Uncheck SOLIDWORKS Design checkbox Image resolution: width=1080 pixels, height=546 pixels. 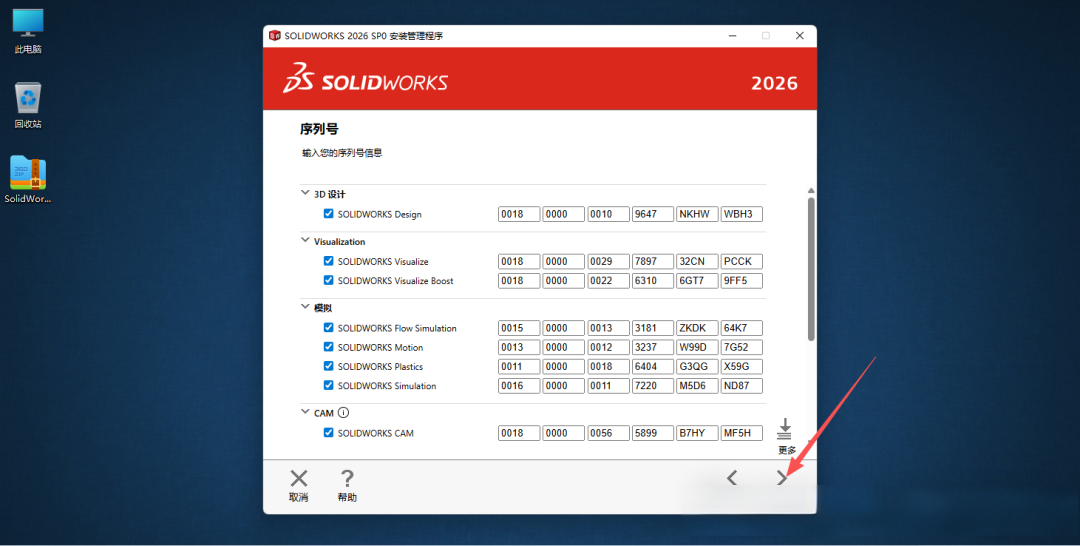point(329,213)
